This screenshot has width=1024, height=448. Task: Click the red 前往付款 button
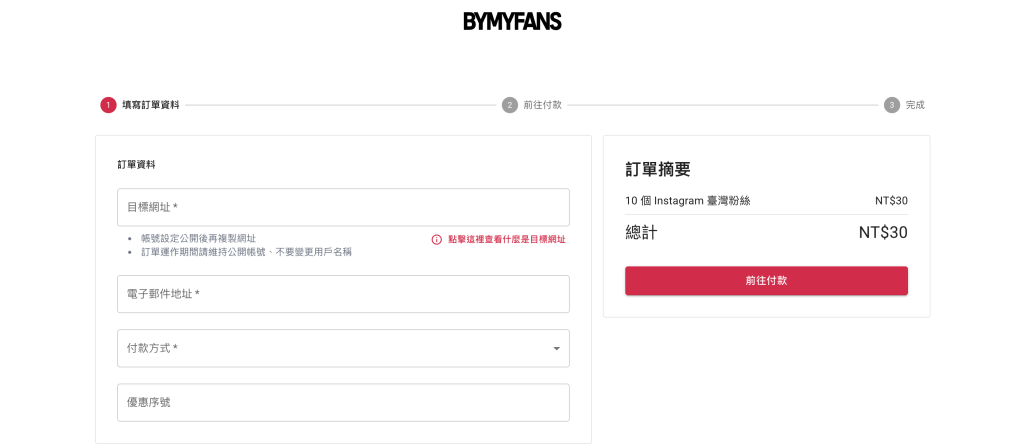766,281
